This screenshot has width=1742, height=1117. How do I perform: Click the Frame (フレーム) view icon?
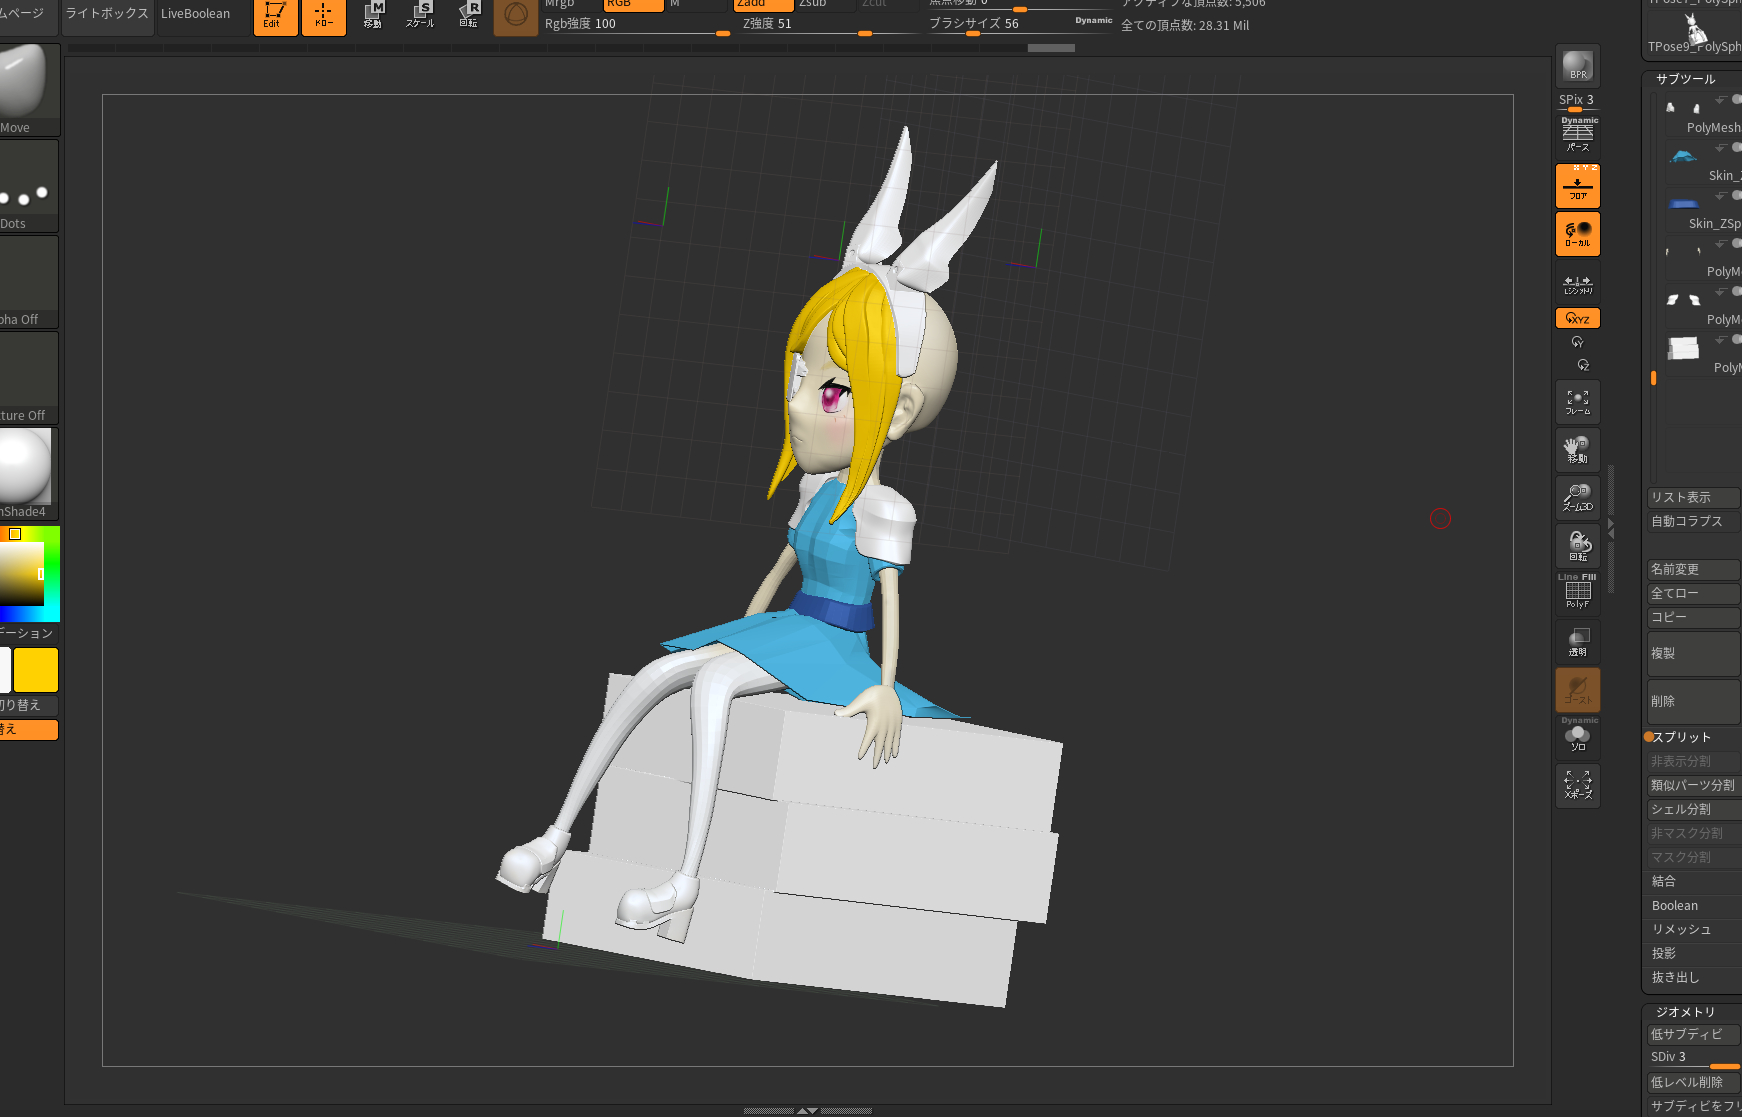point(1578,402)
